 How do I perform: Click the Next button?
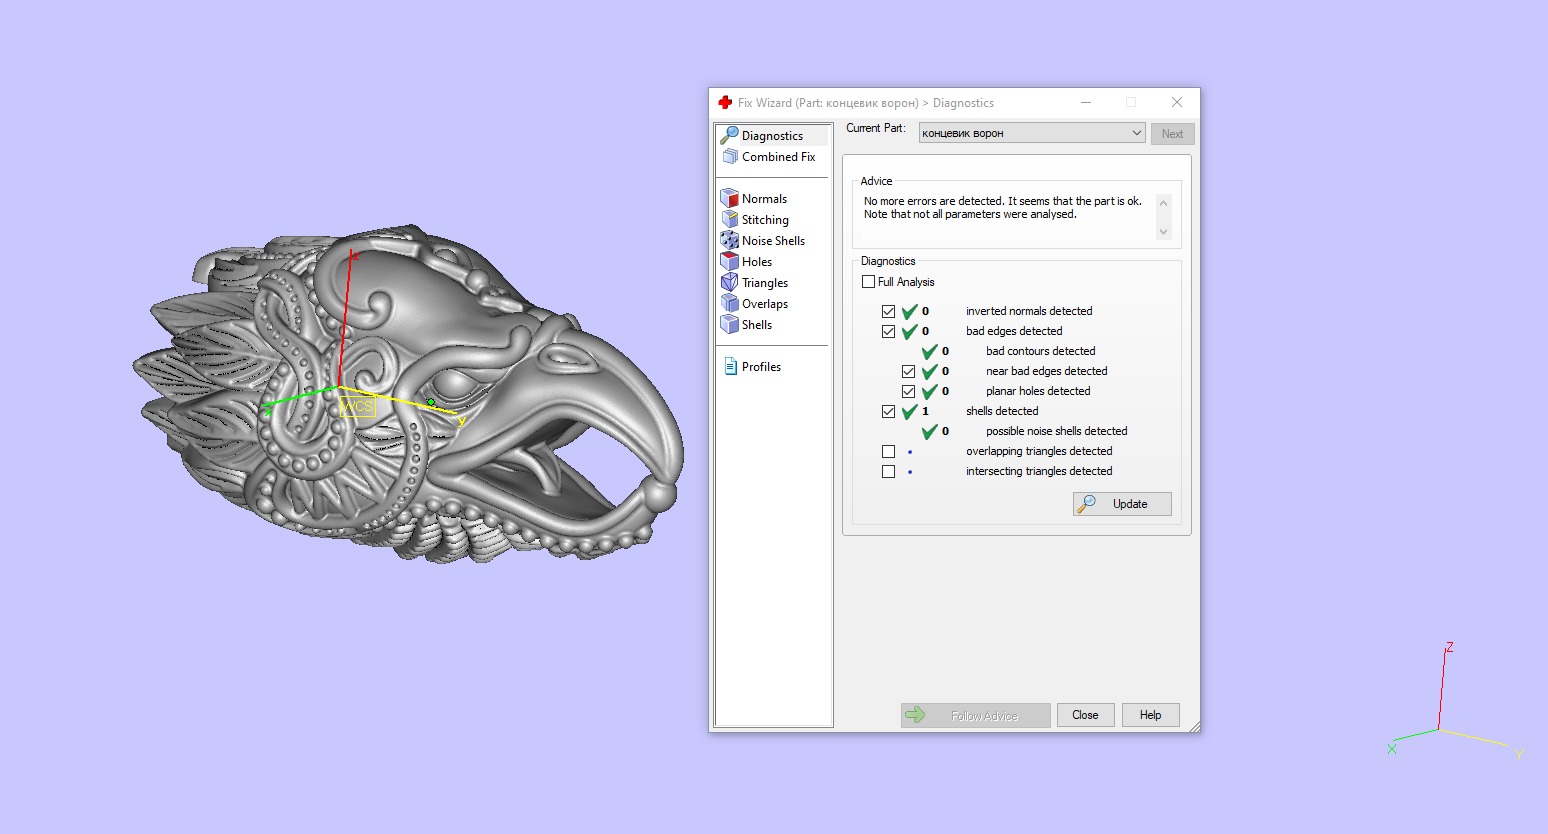pyautogui.click(x=1172, y=134)
